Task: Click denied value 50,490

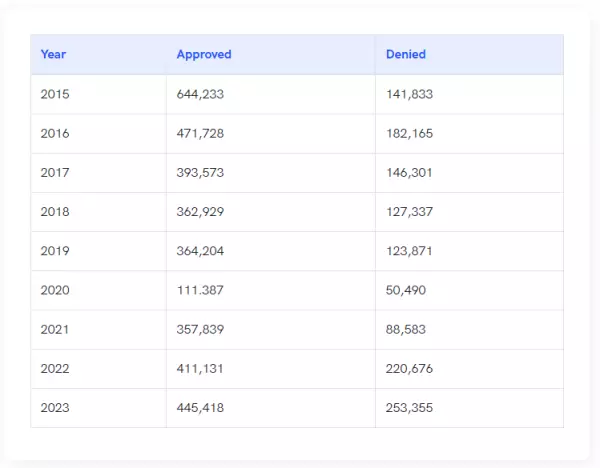Action: coord(406,290)
